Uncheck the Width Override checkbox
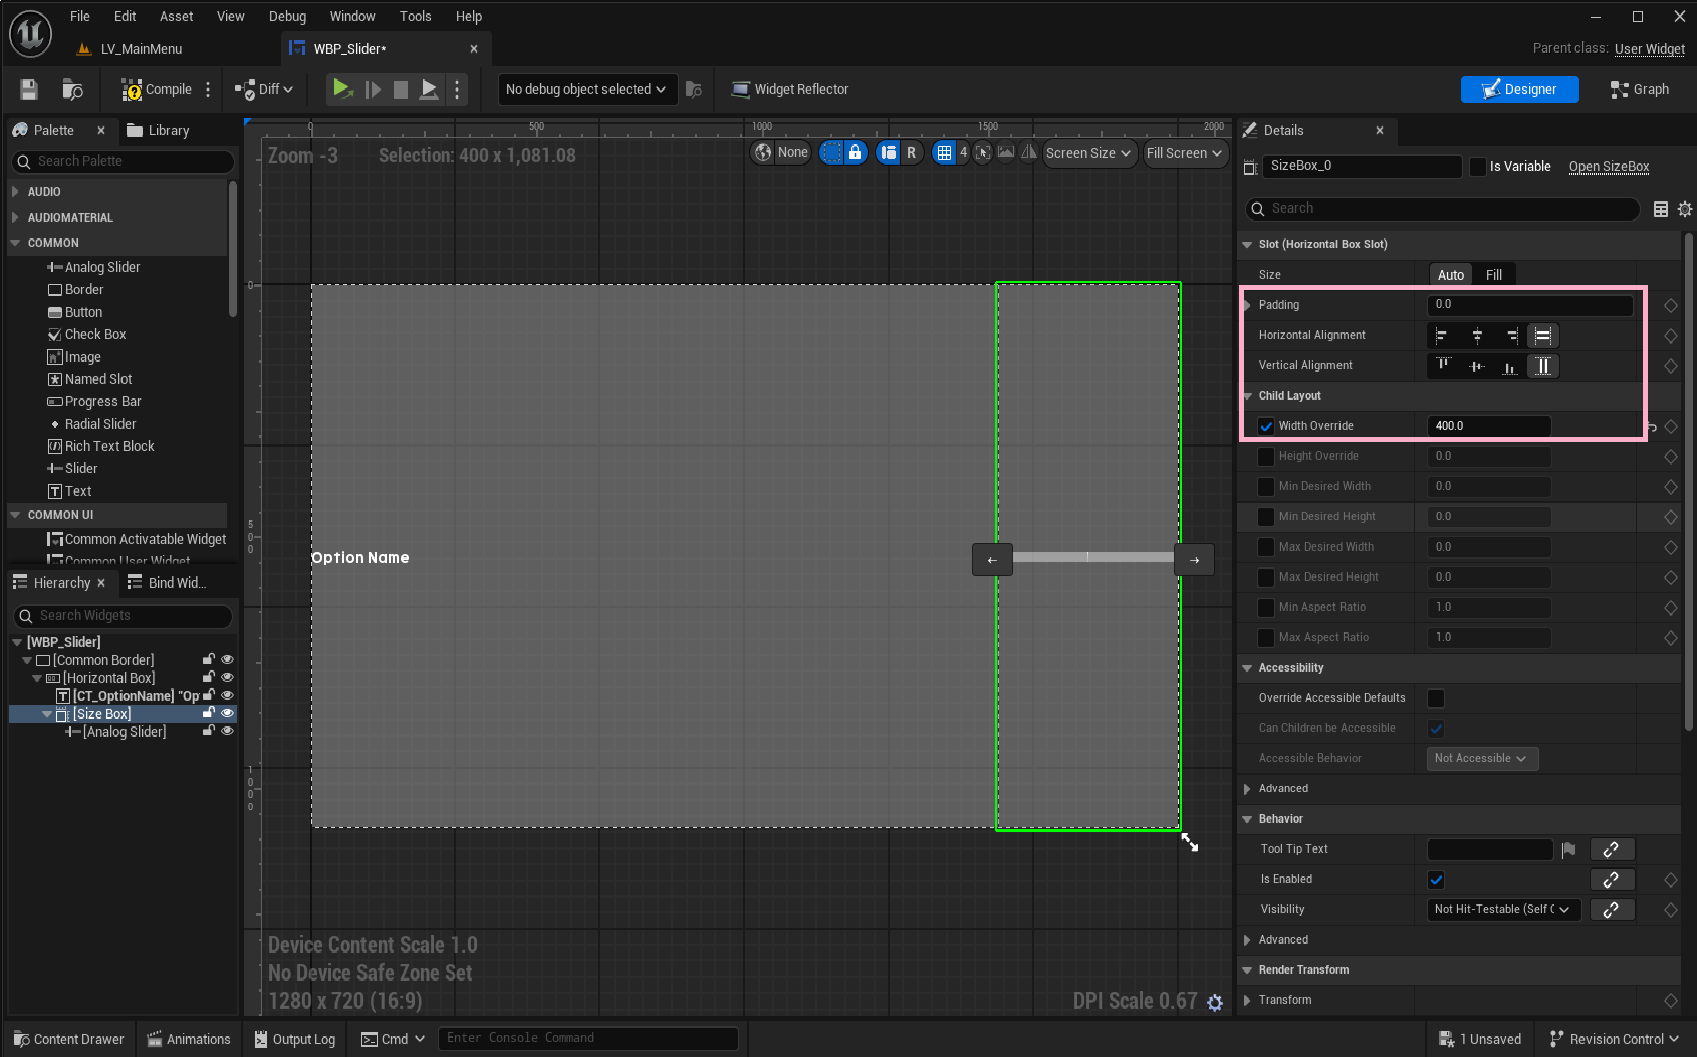 1266,426
